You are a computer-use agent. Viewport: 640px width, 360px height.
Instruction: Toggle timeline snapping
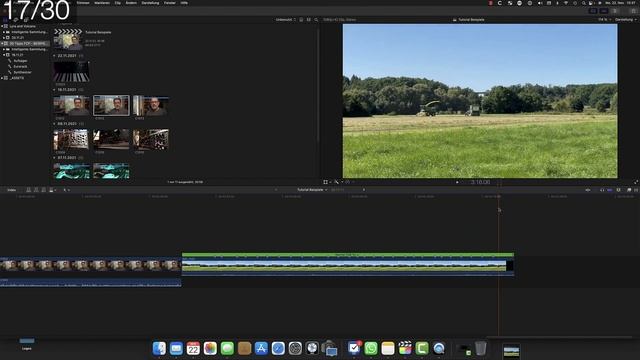point(610,190)
